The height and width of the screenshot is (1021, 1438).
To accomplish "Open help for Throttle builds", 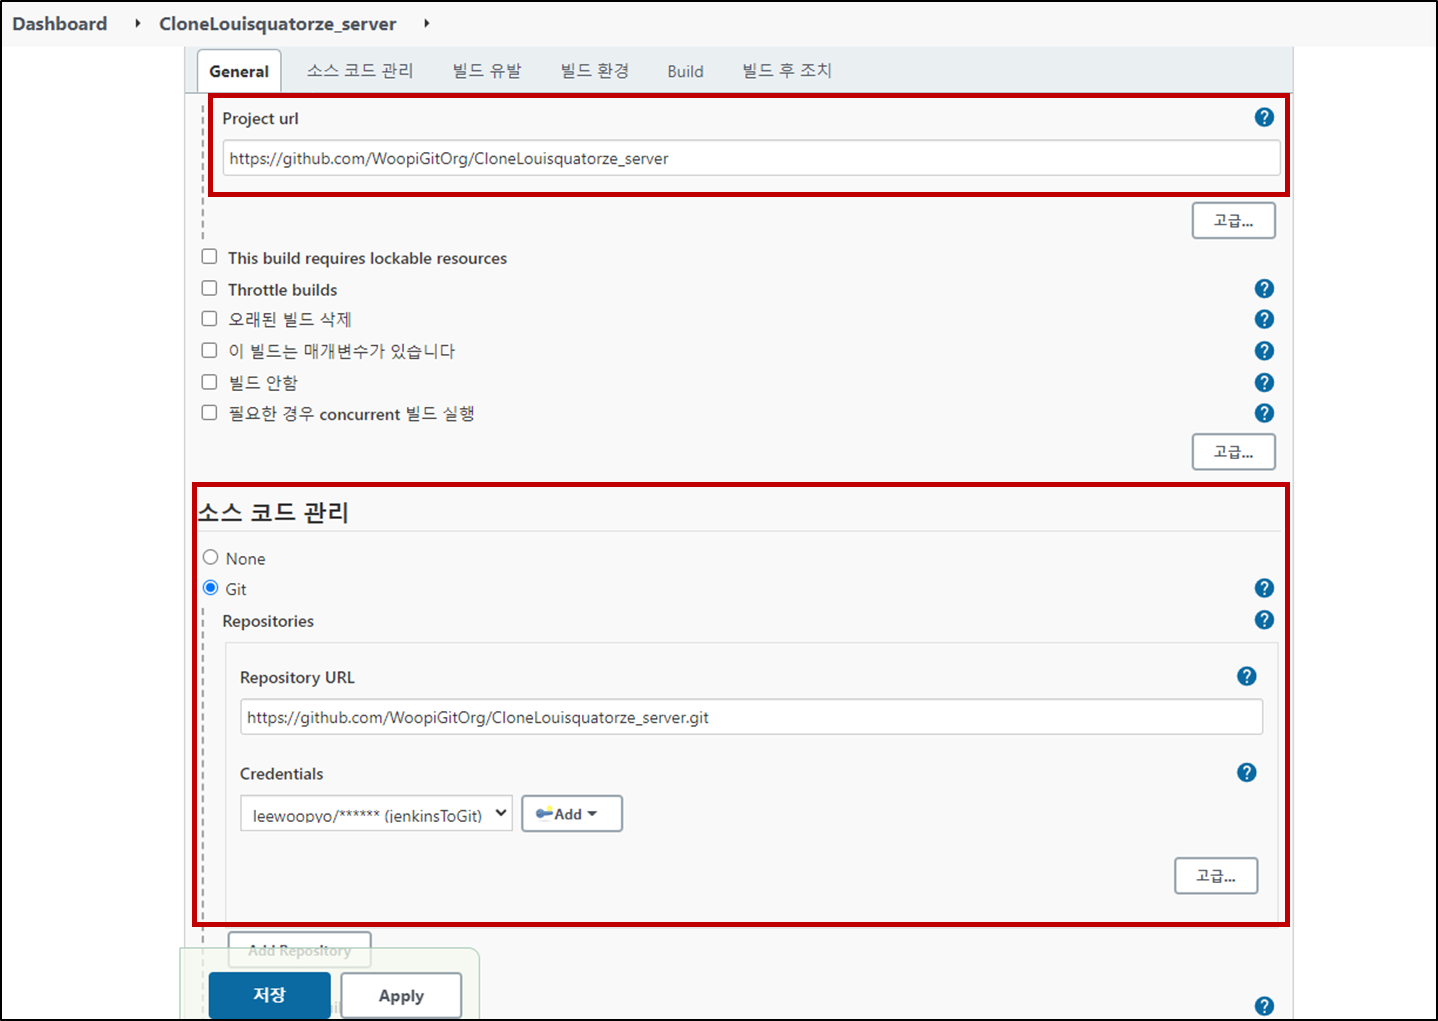I will (x=1264, y=289).
